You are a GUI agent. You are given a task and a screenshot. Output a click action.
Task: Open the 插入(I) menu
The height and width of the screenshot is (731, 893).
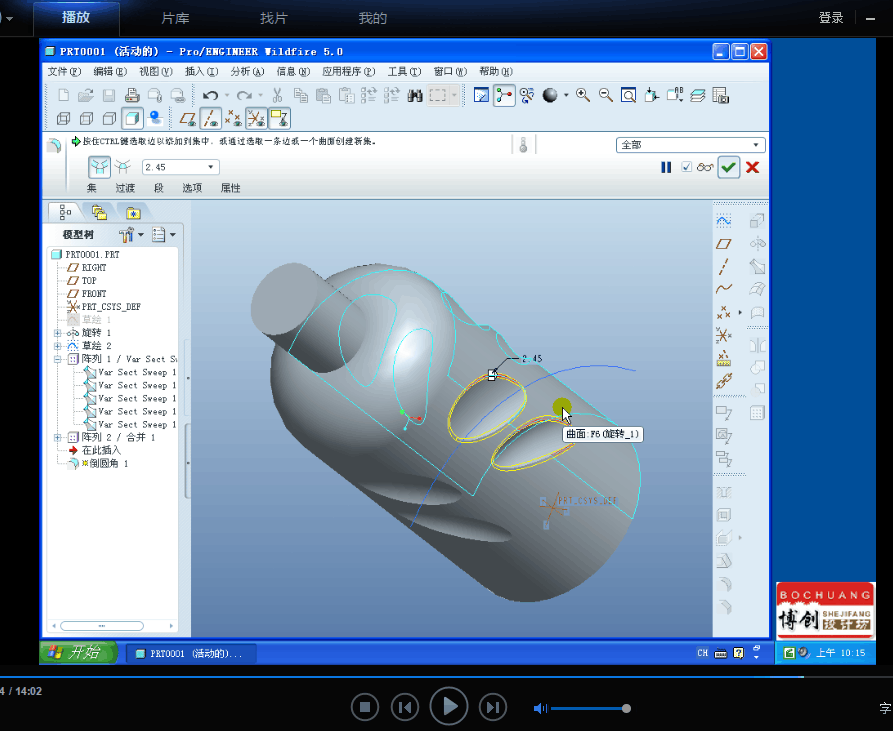pyautogui.click(x=201, y=71)
